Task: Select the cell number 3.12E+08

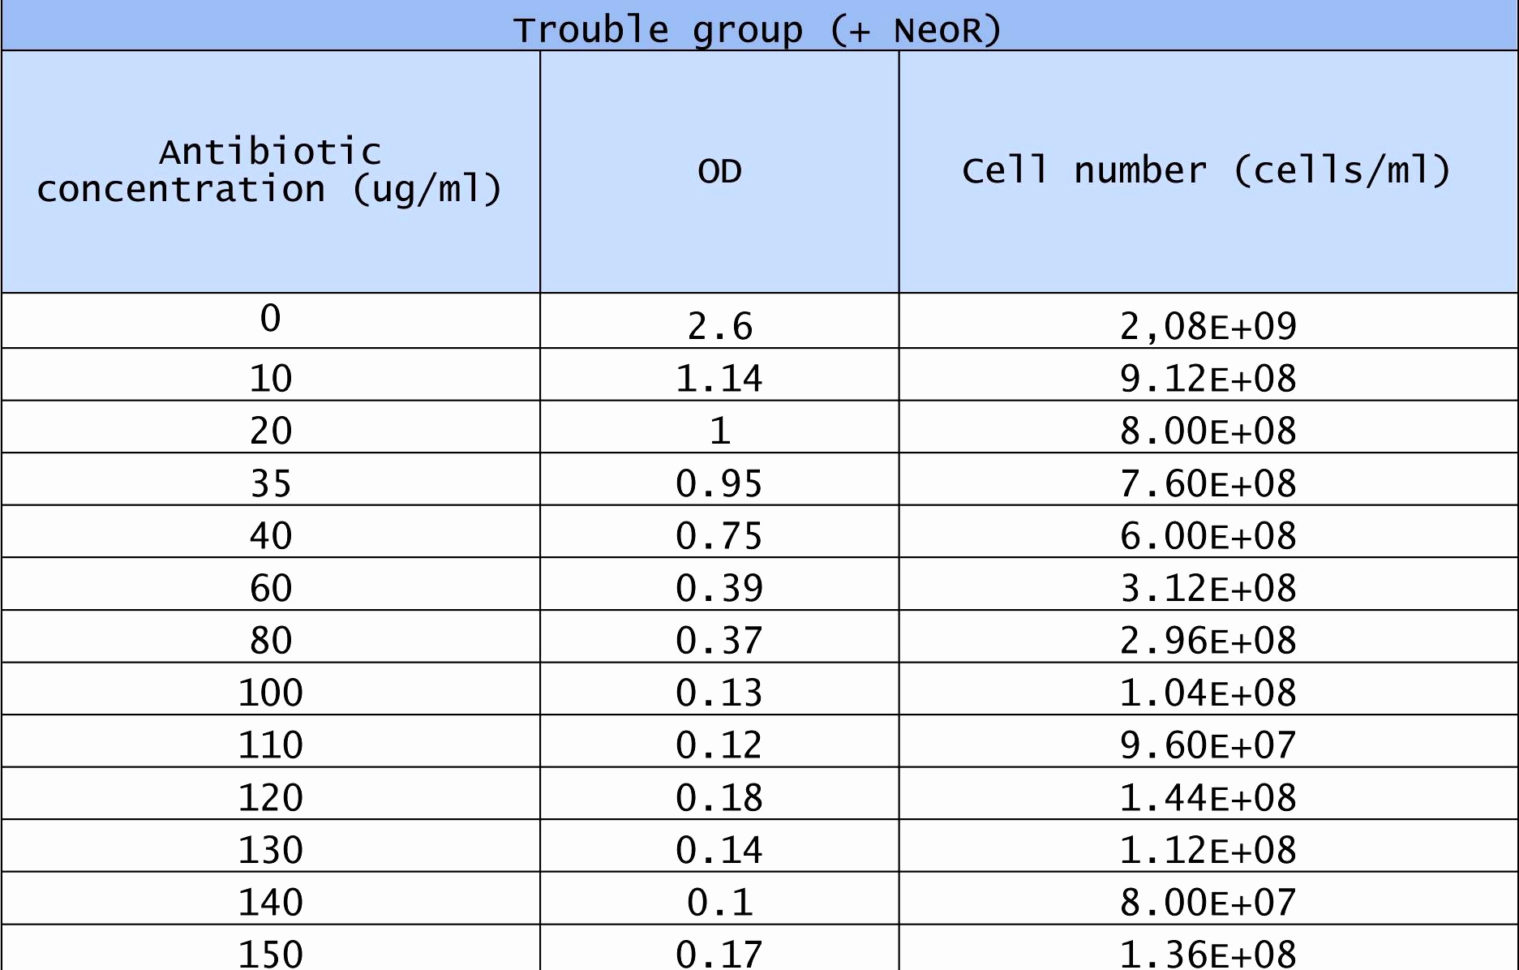Action: [1207, 587]
